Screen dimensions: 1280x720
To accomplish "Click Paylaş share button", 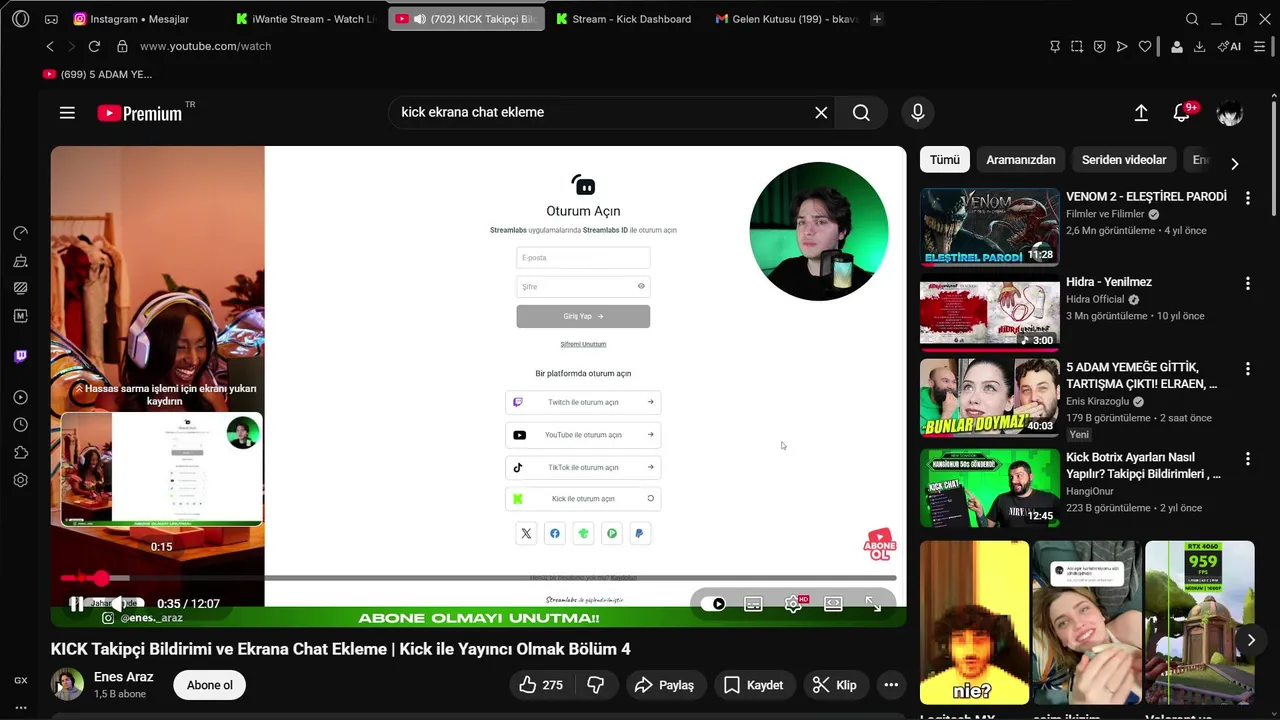I will click(x=665, y=685).
